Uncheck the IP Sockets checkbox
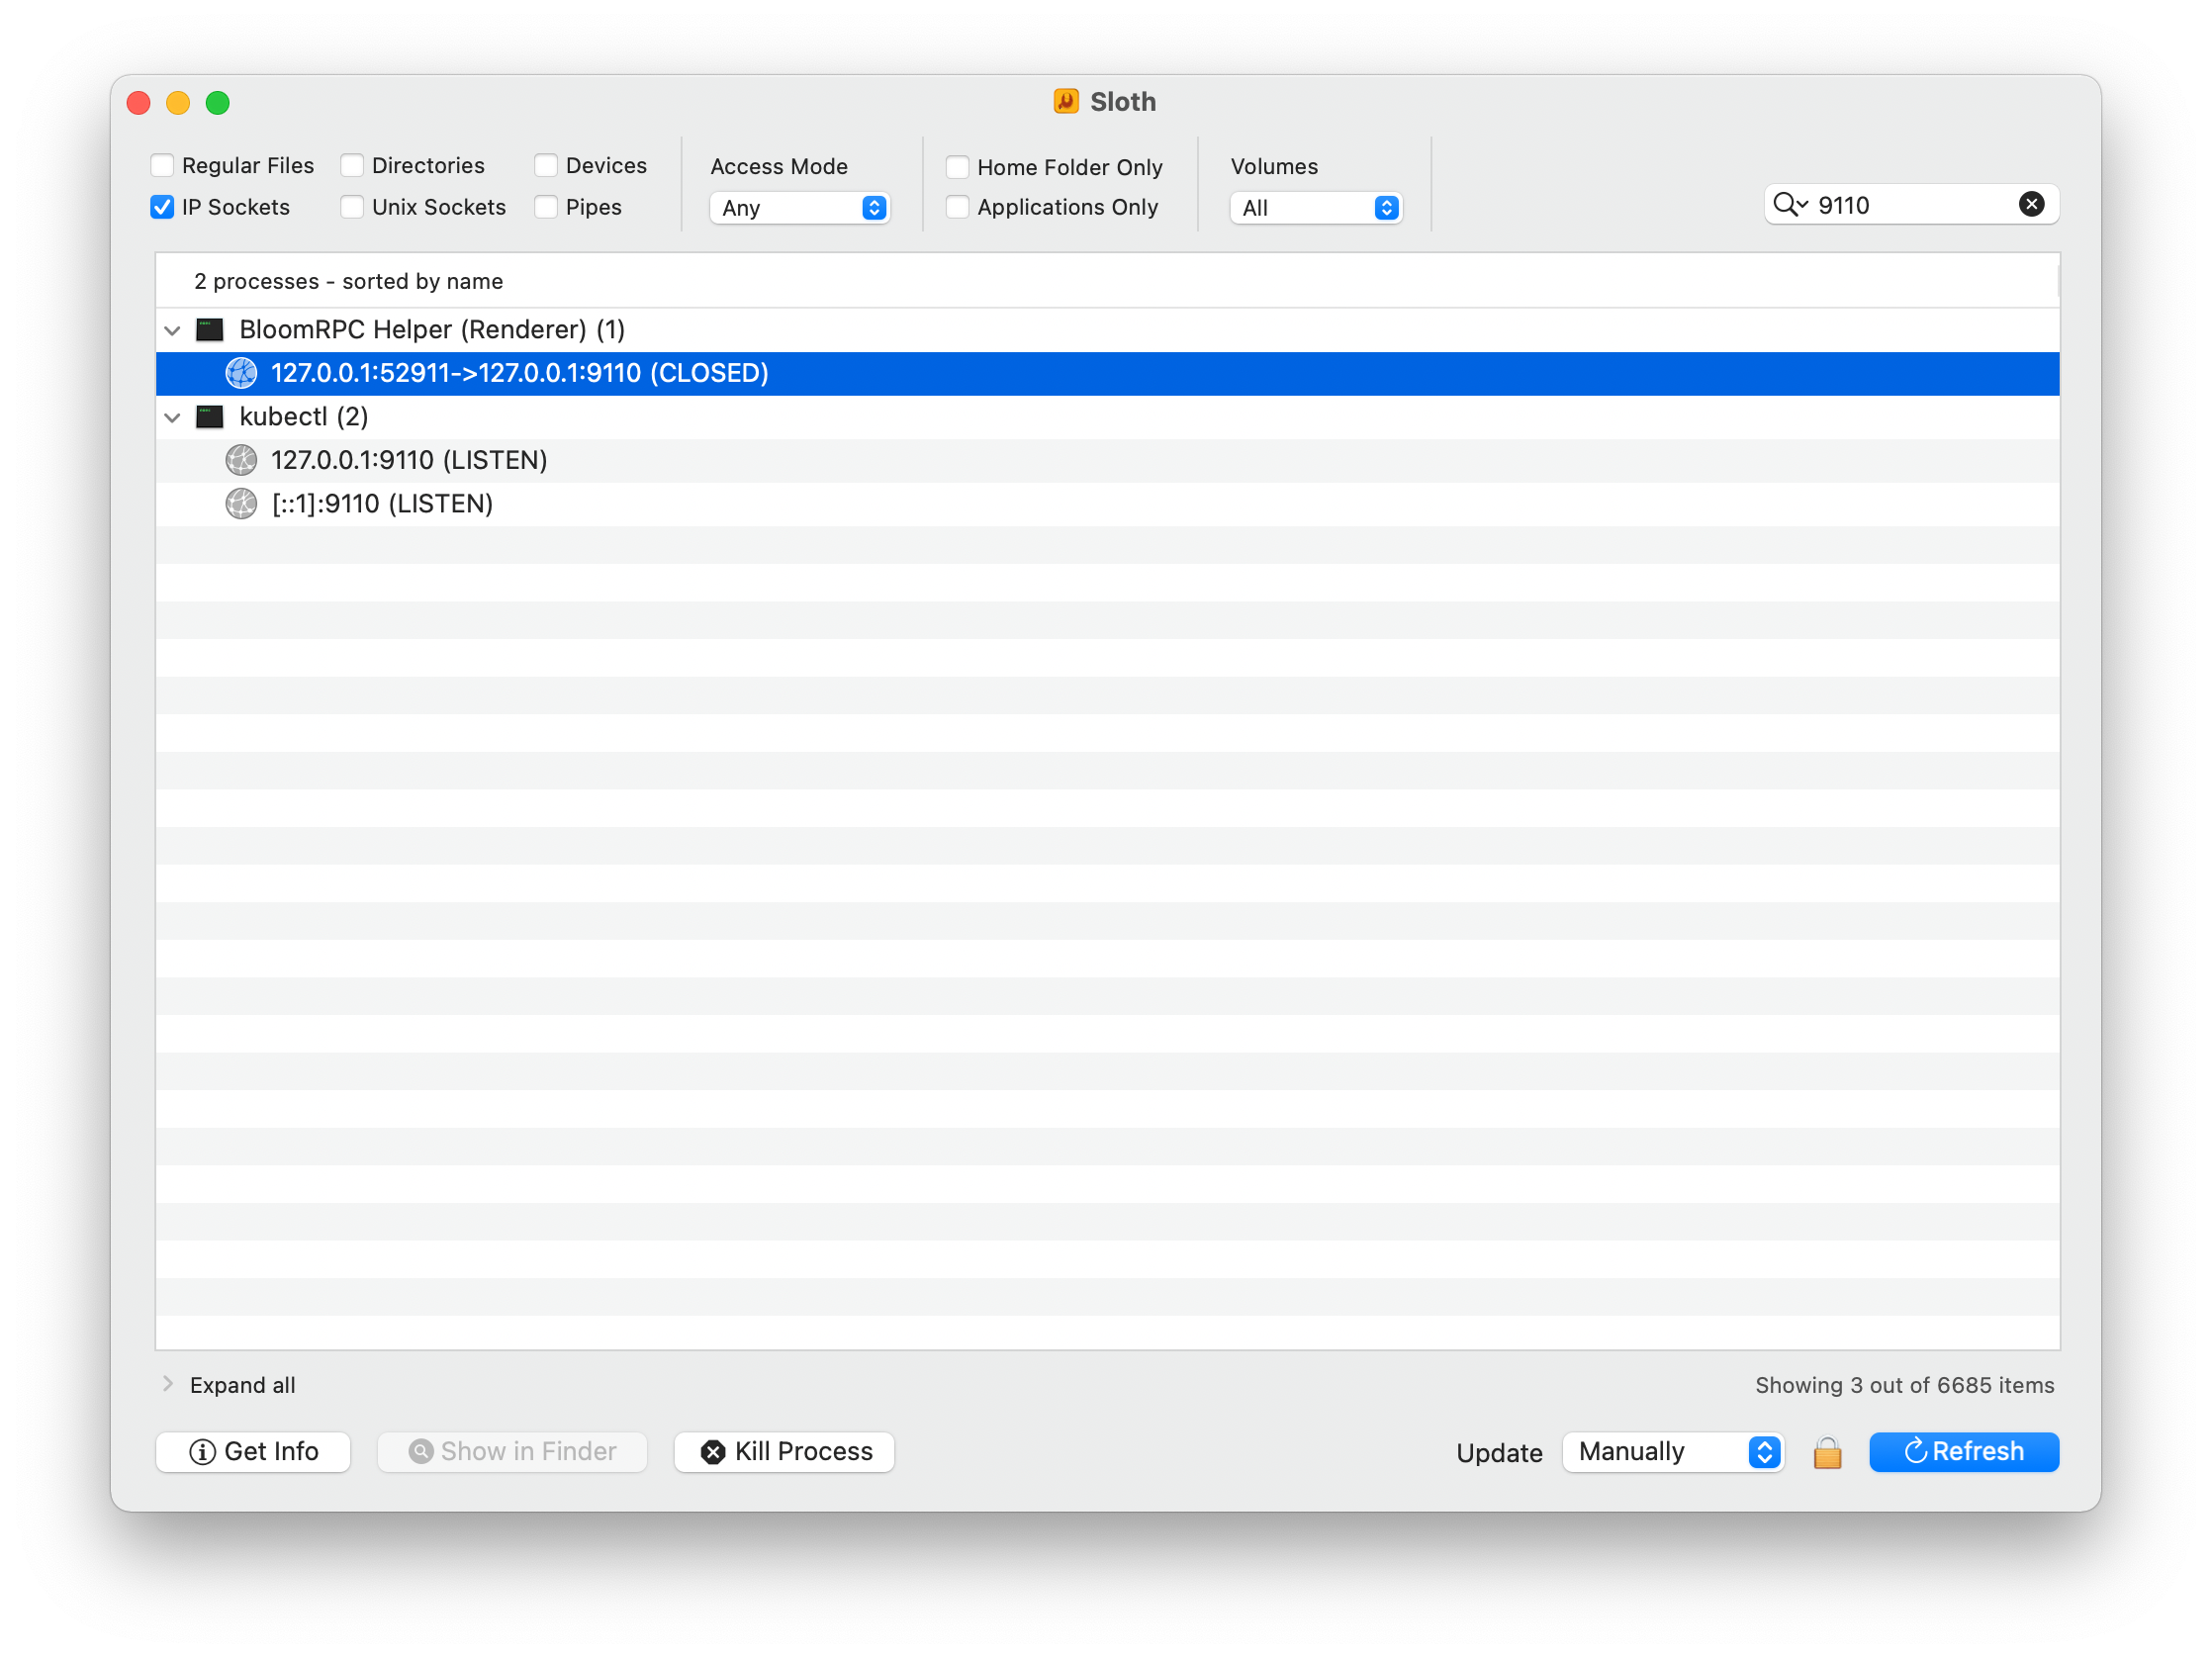The width and height of the screenshot is (2212, 1658). pos(162,207)
